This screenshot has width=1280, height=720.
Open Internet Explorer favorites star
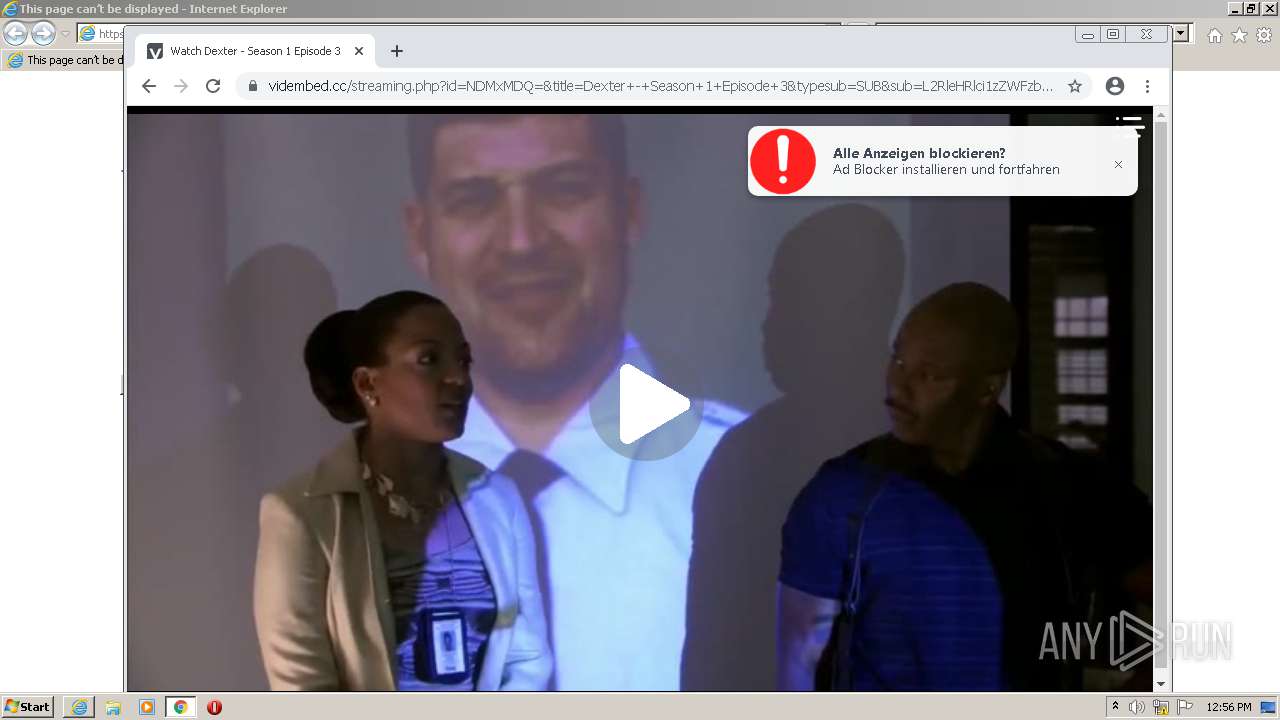pos(1239,35)
